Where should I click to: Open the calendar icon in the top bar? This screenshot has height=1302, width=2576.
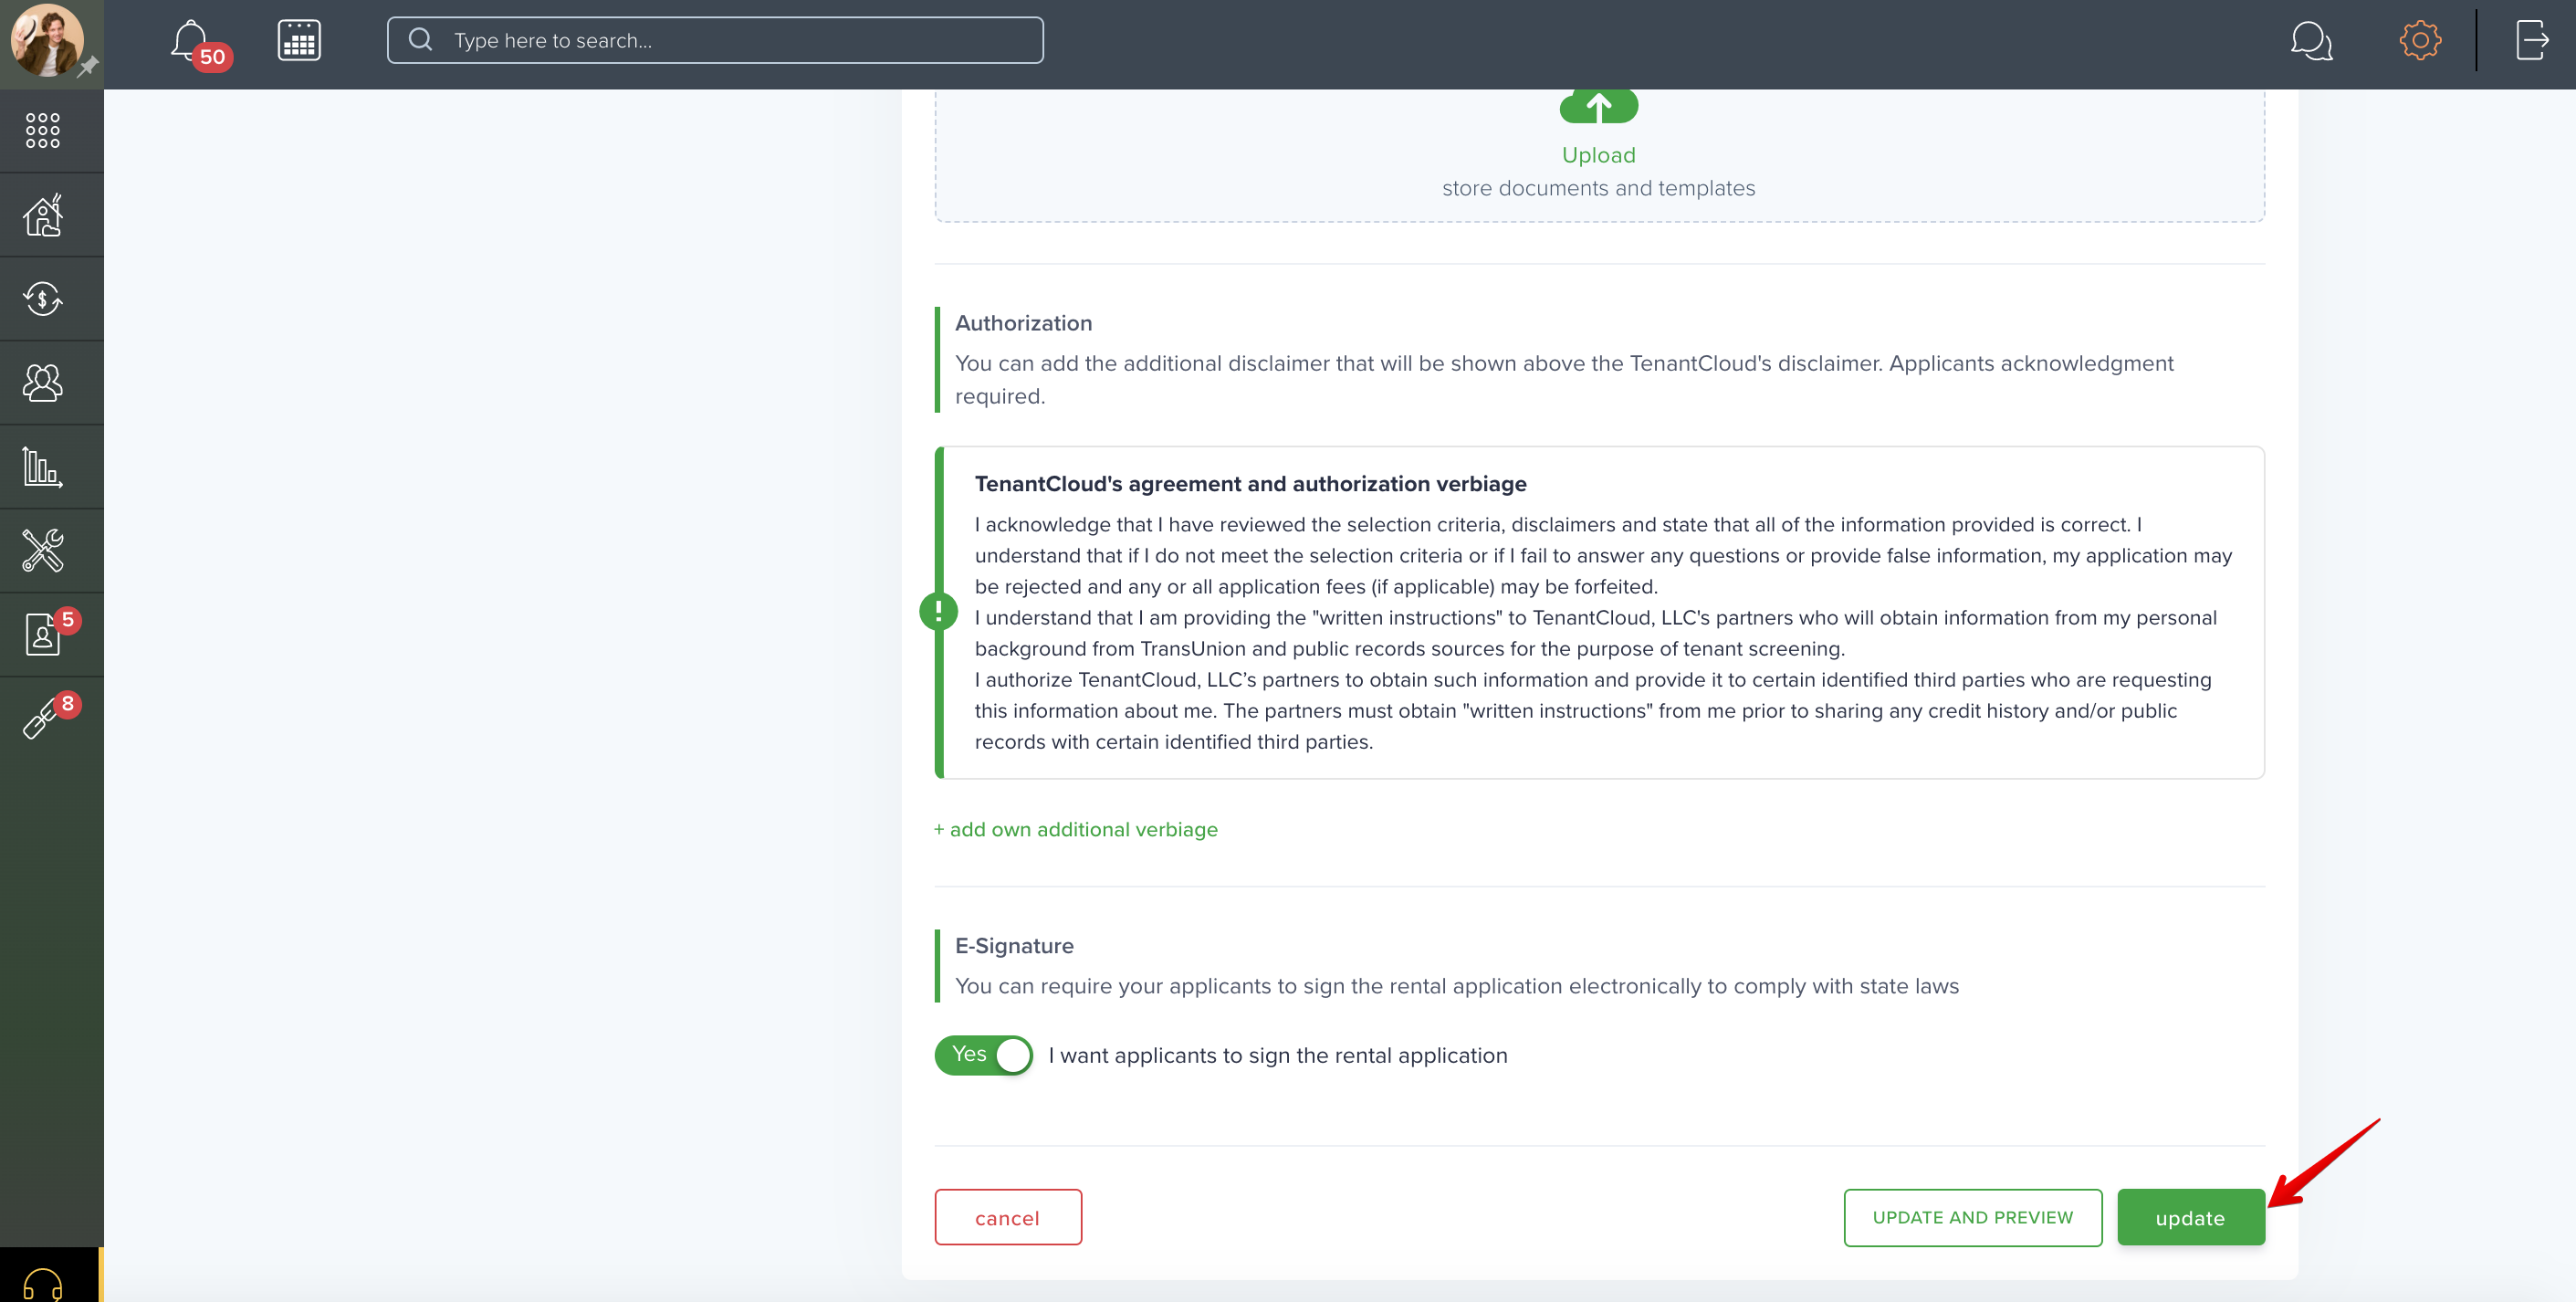coord(299,41)
